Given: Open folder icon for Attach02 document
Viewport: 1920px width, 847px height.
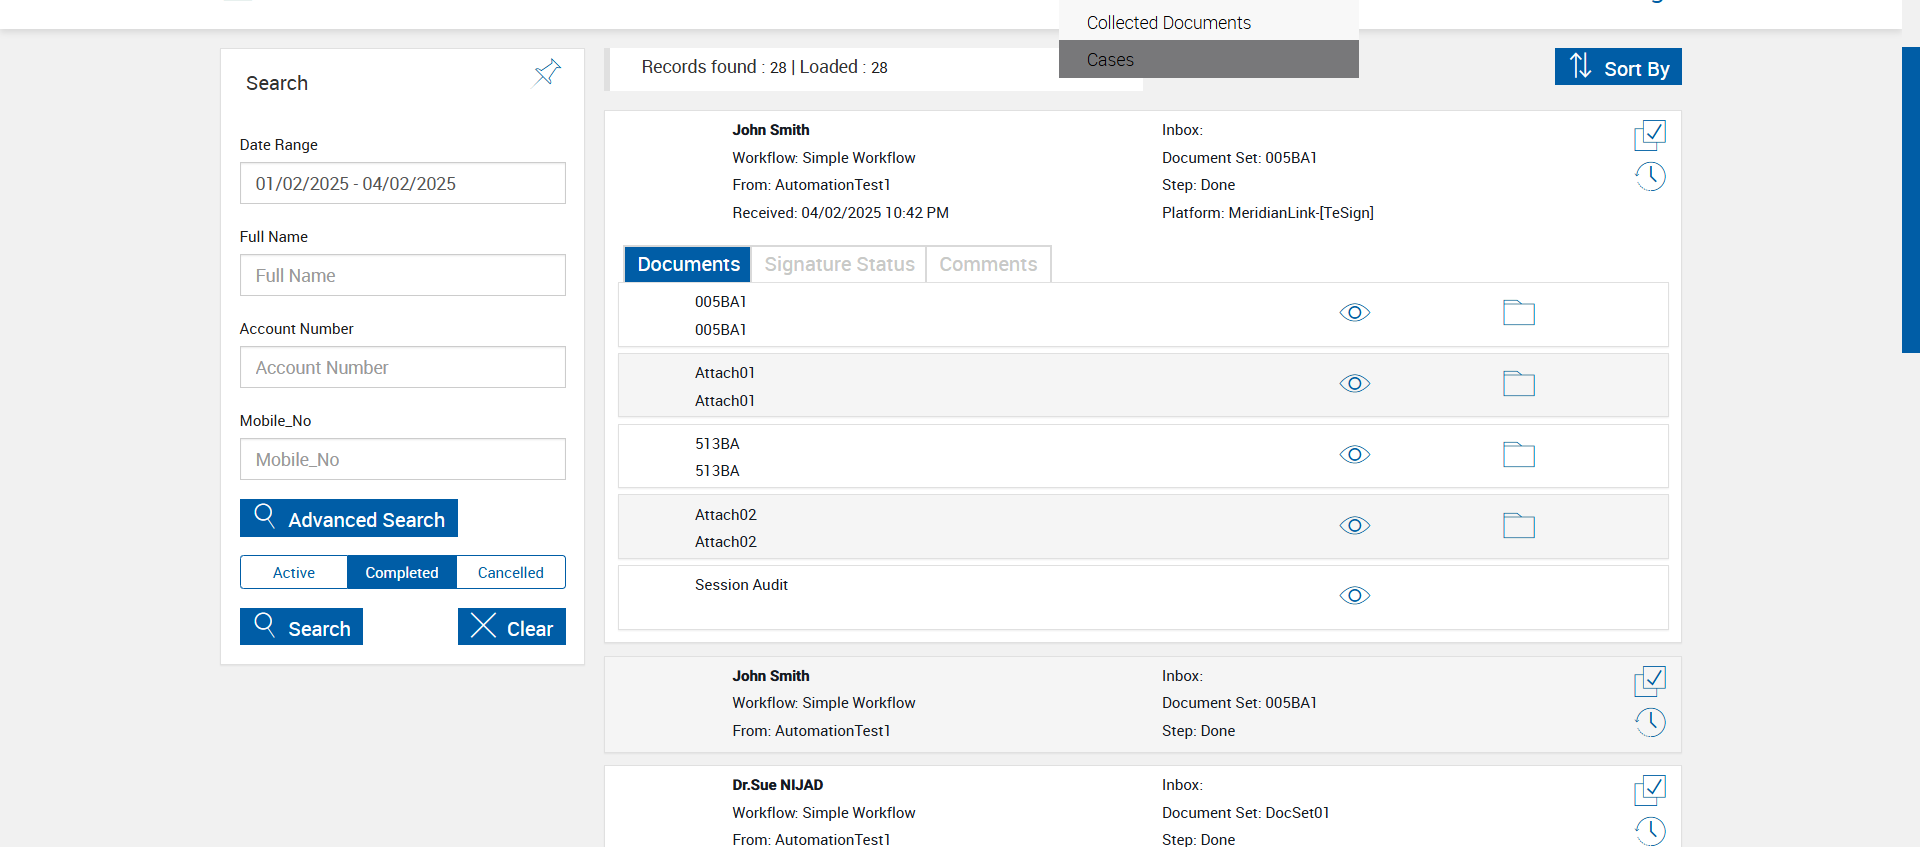Looking at the screenshot, I should 1518,526.
